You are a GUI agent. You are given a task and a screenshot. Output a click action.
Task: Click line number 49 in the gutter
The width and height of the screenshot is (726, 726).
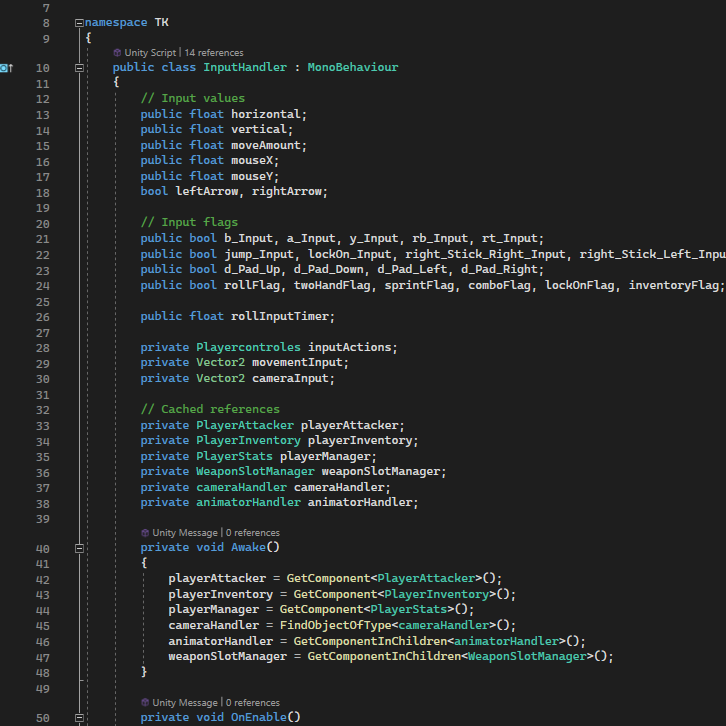43,689
